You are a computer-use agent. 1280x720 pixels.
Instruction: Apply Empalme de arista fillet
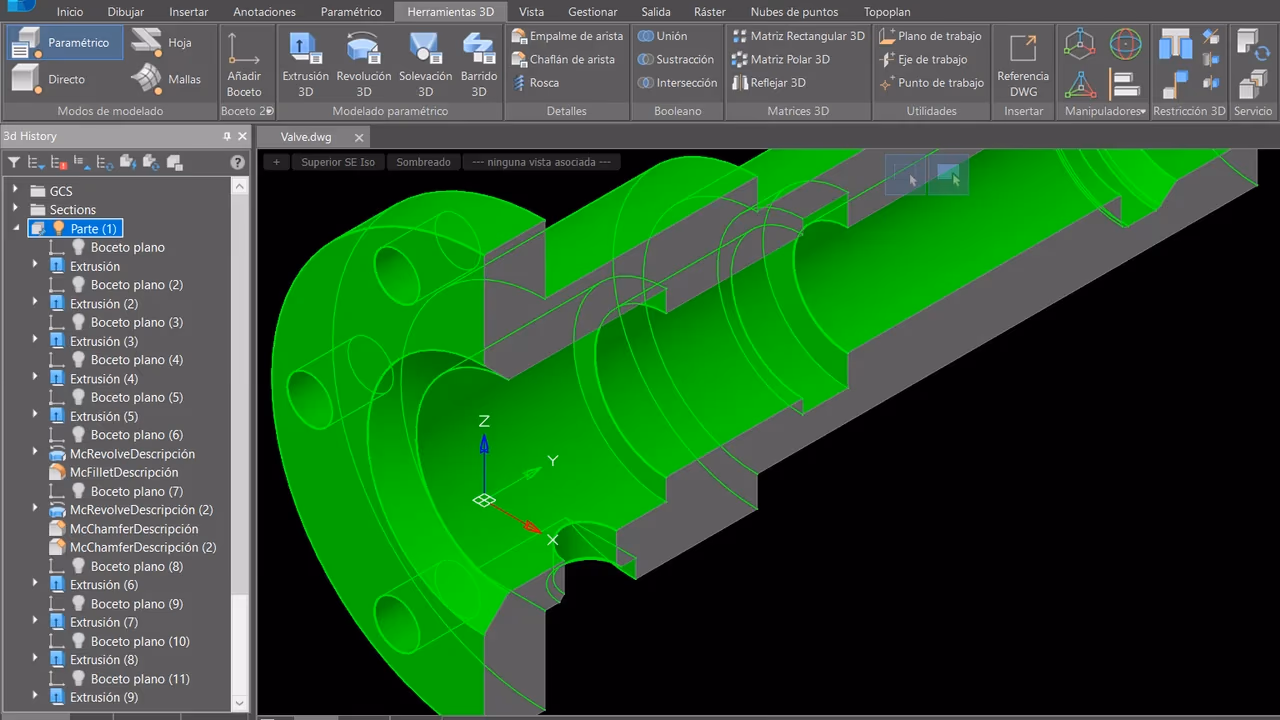click(567, 36)
